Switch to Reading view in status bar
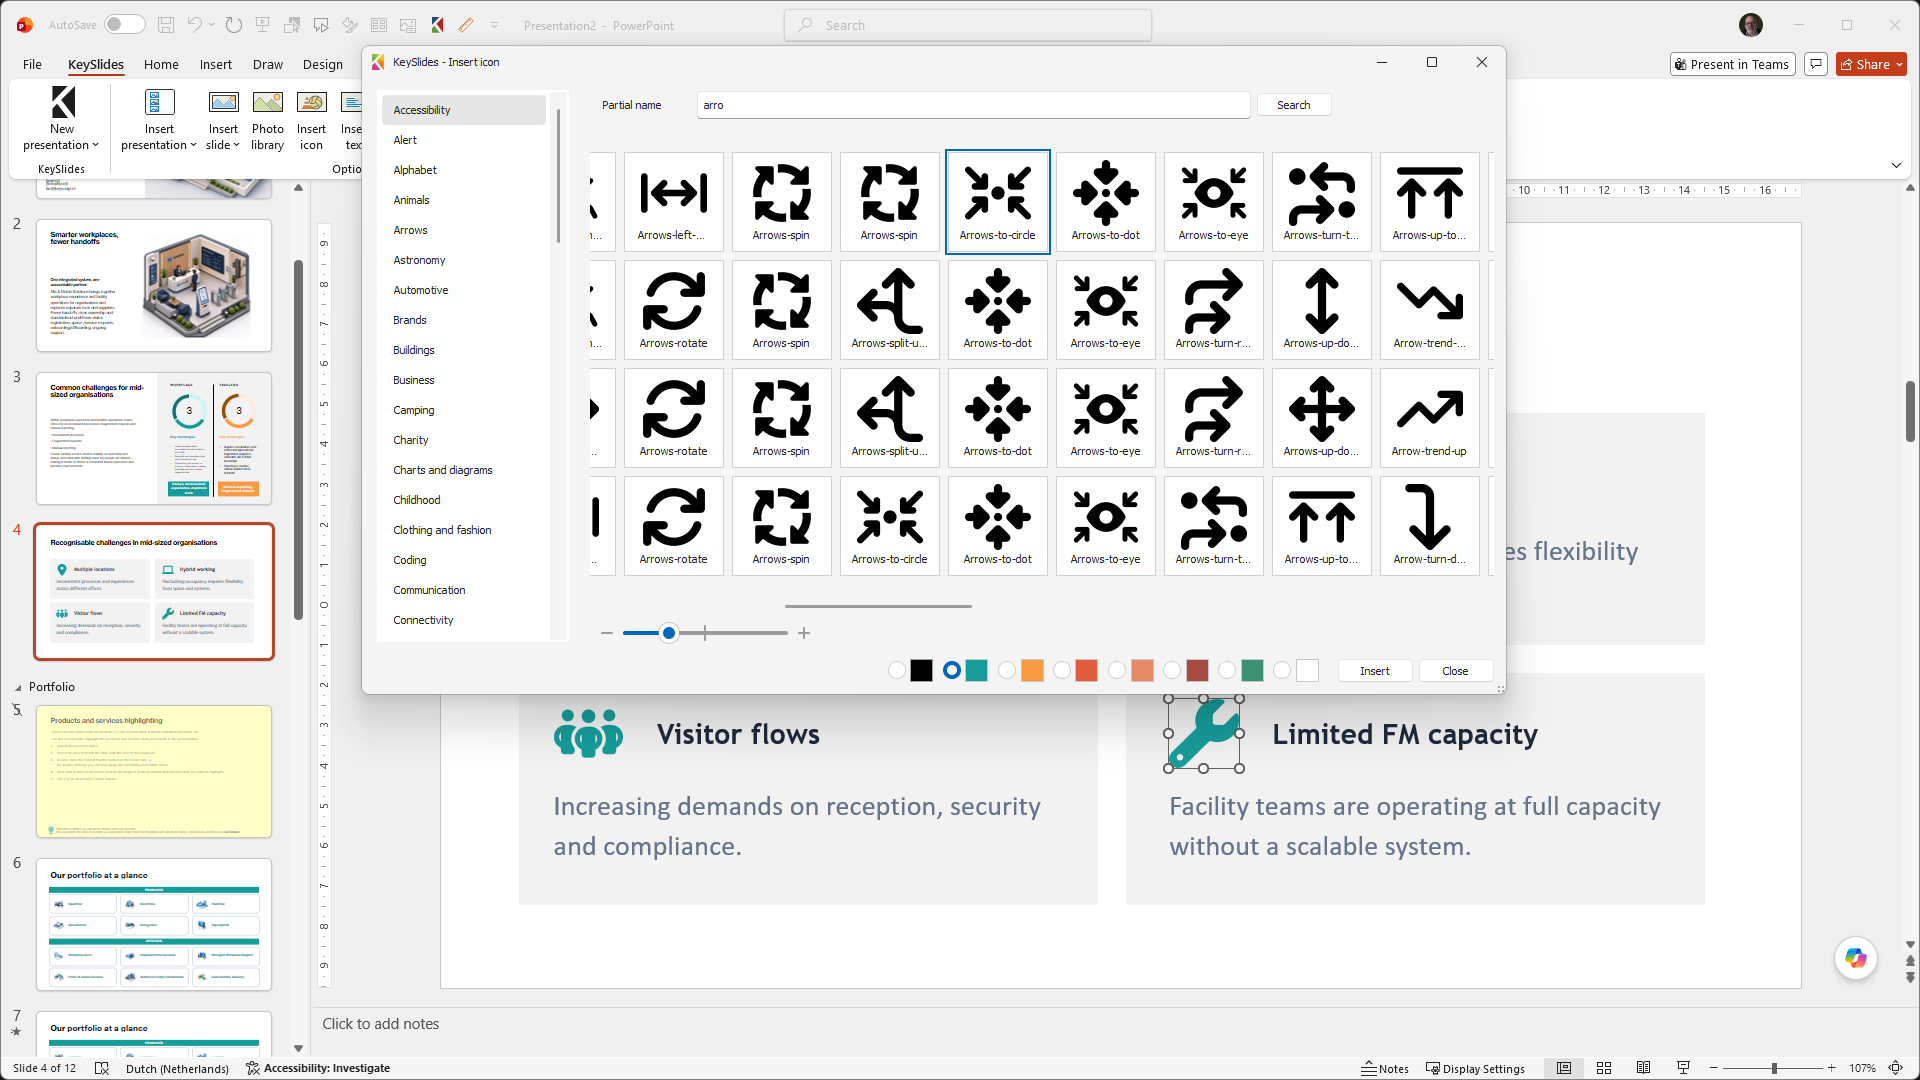 pyautogui.click(x=1643, y=1068)
